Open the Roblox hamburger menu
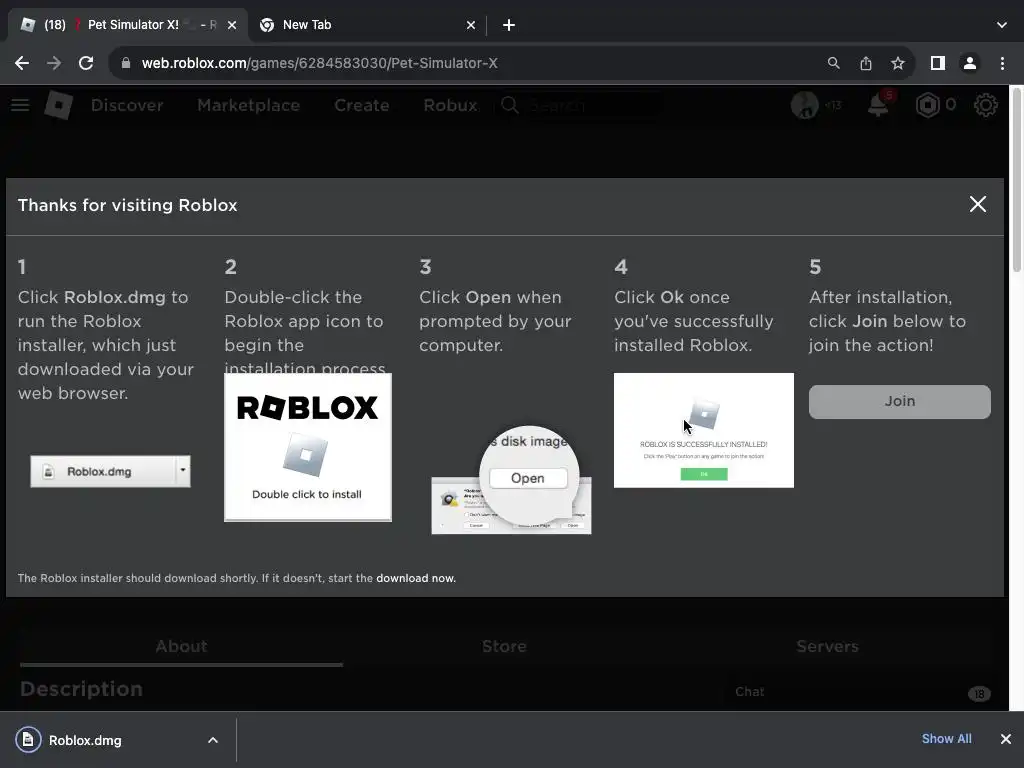1024x768 pixels. [x=20, y=104]
